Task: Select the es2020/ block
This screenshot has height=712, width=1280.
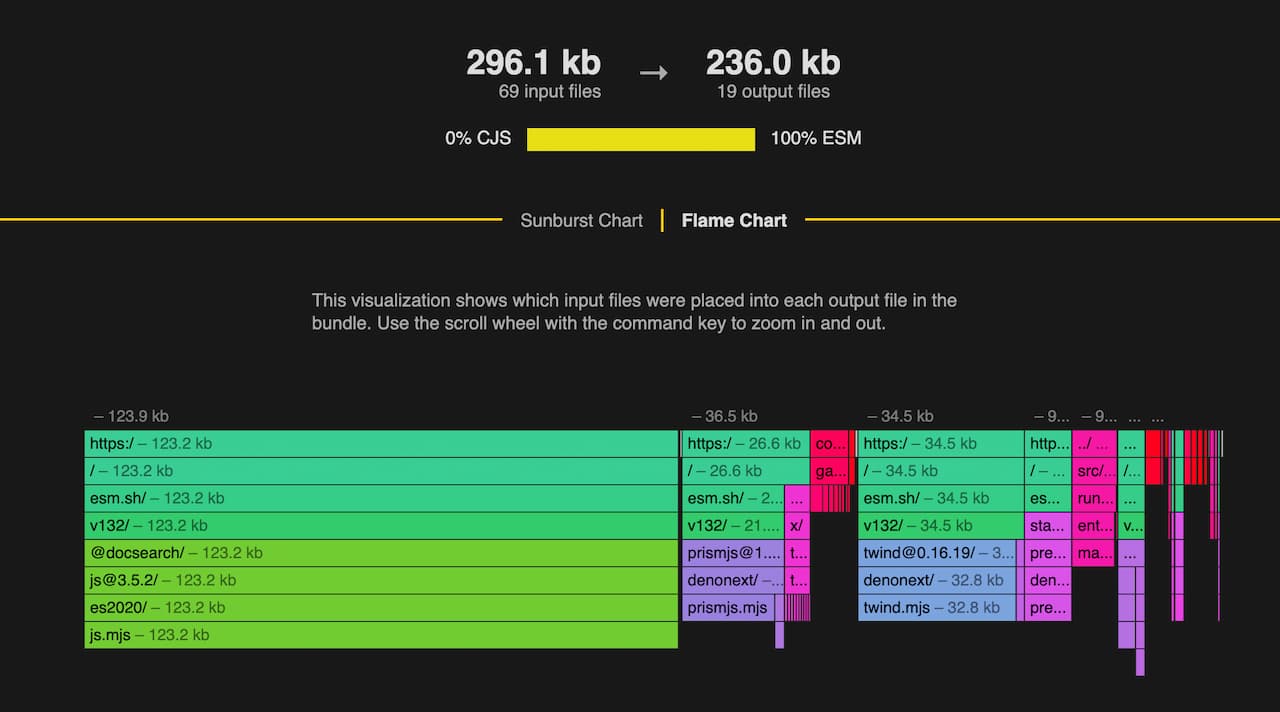Action: pos(380,607)
